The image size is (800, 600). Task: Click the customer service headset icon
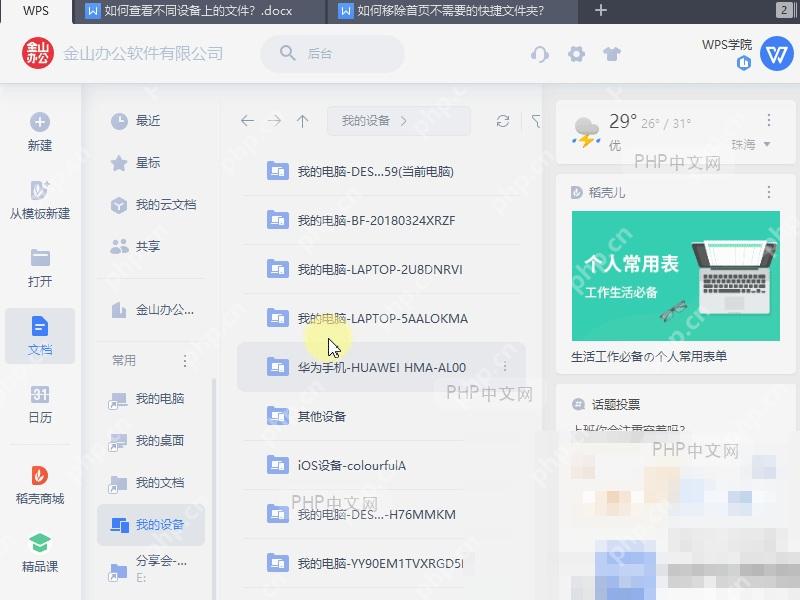(540, 54)
